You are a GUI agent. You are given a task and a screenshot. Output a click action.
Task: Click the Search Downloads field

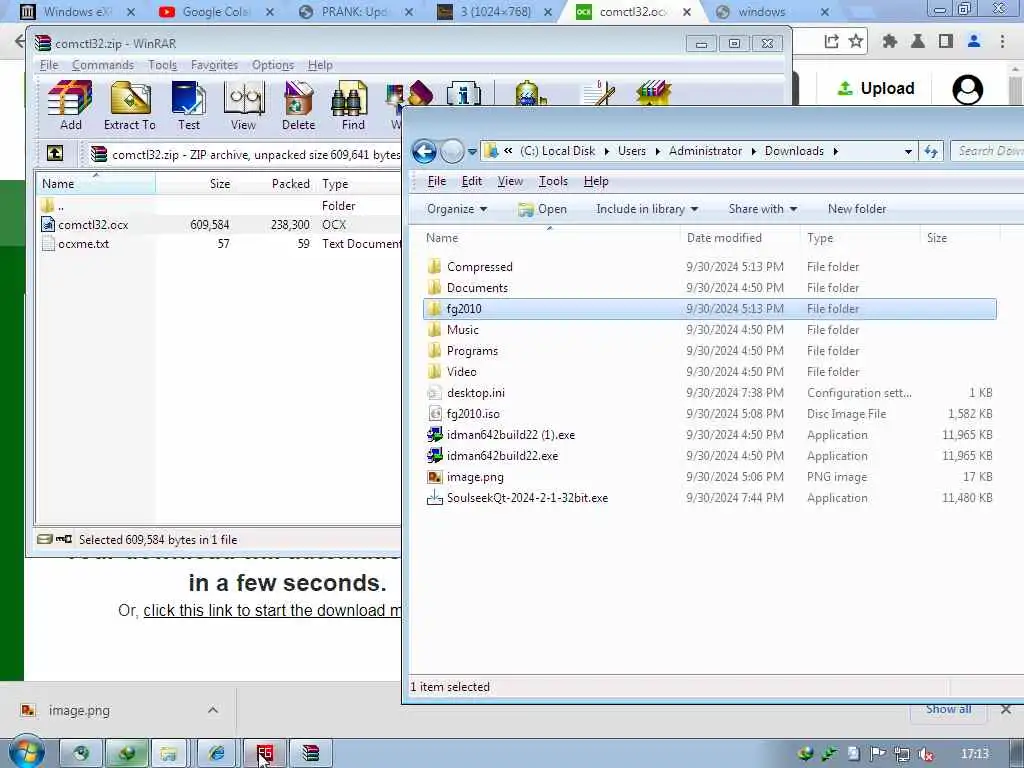click(x=987, y=152)
